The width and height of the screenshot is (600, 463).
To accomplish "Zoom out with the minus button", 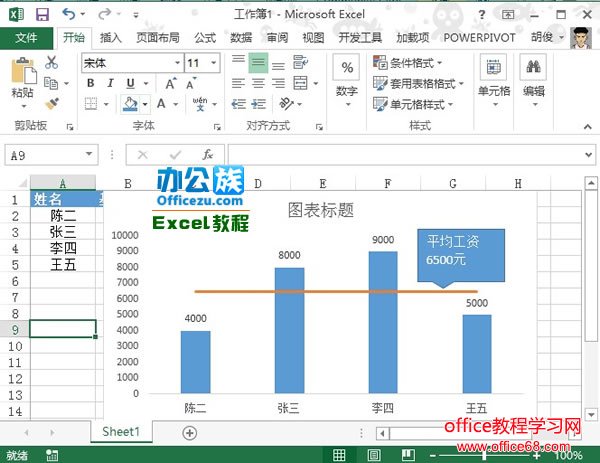I will click(x=433, y=455).
